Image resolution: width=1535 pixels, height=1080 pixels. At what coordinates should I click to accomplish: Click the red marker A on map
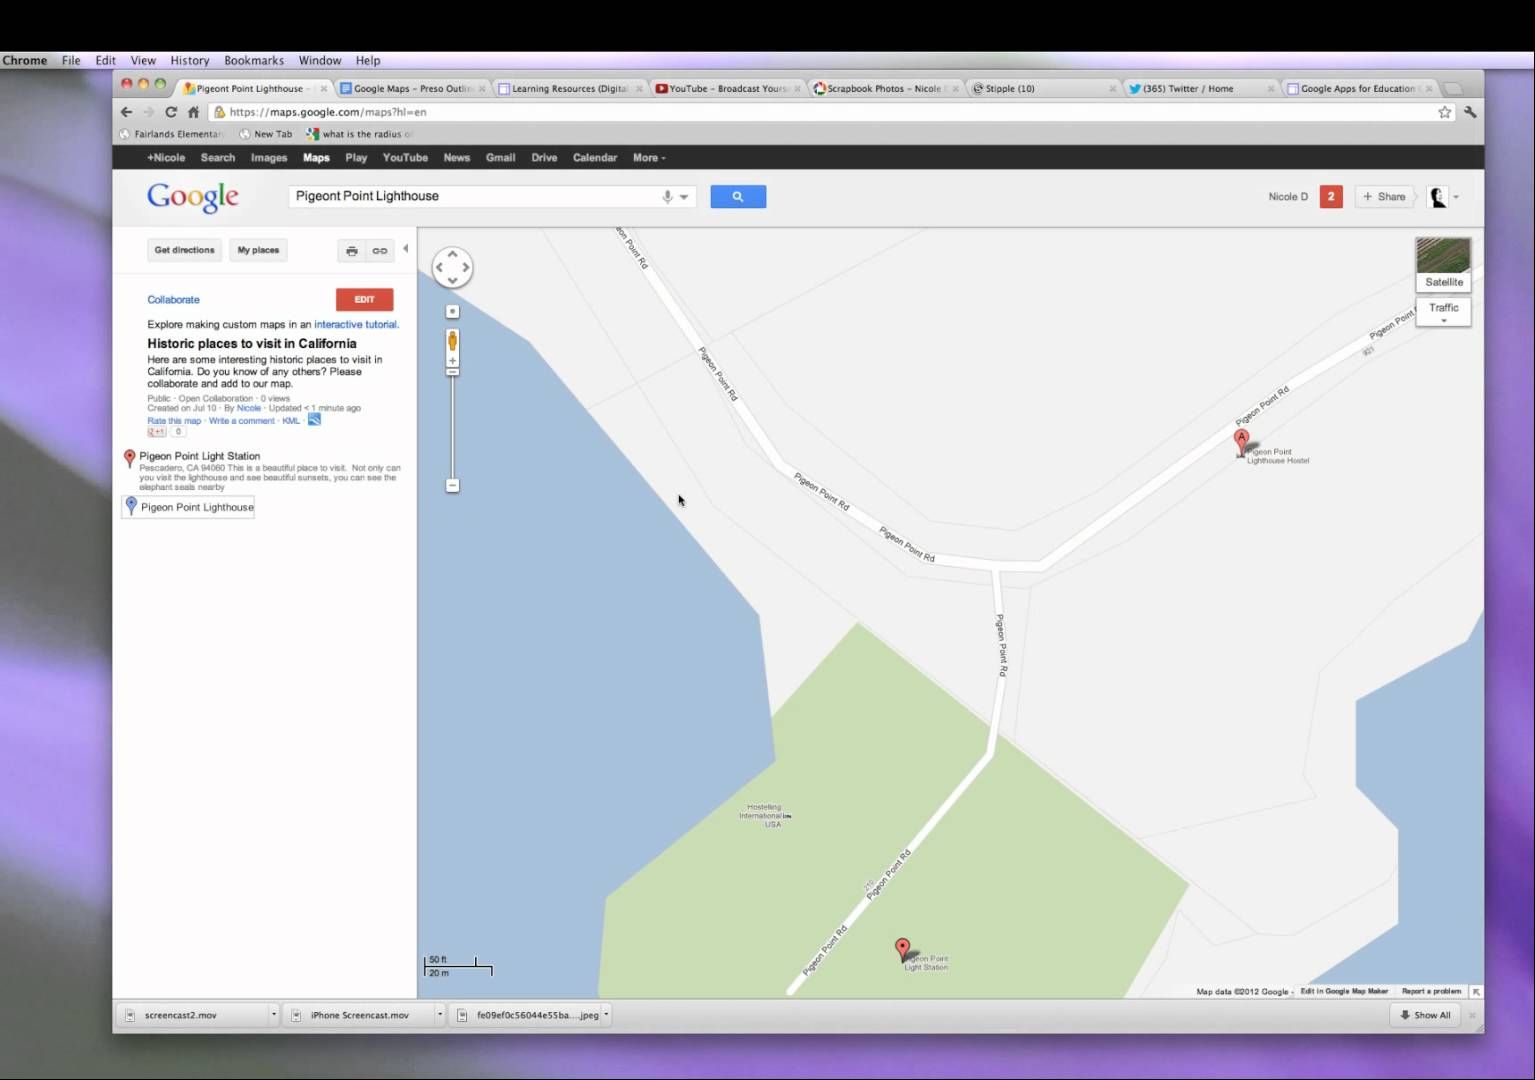pyautogui.click(x=1241, y=441)
